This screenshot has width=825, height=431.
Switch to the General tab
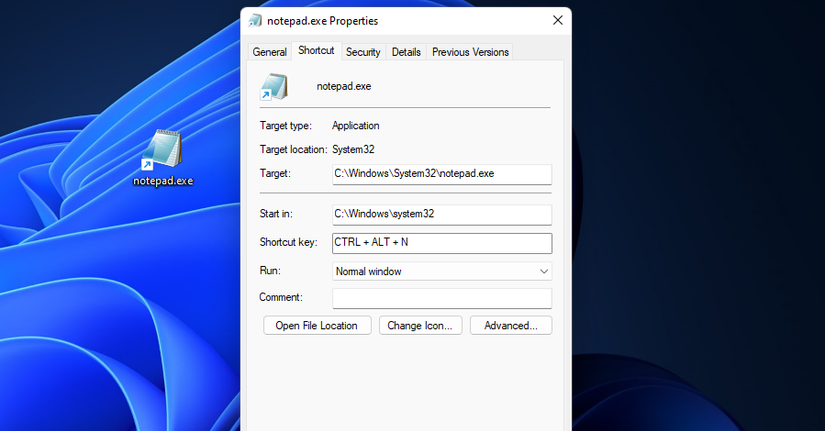(269, 52)
